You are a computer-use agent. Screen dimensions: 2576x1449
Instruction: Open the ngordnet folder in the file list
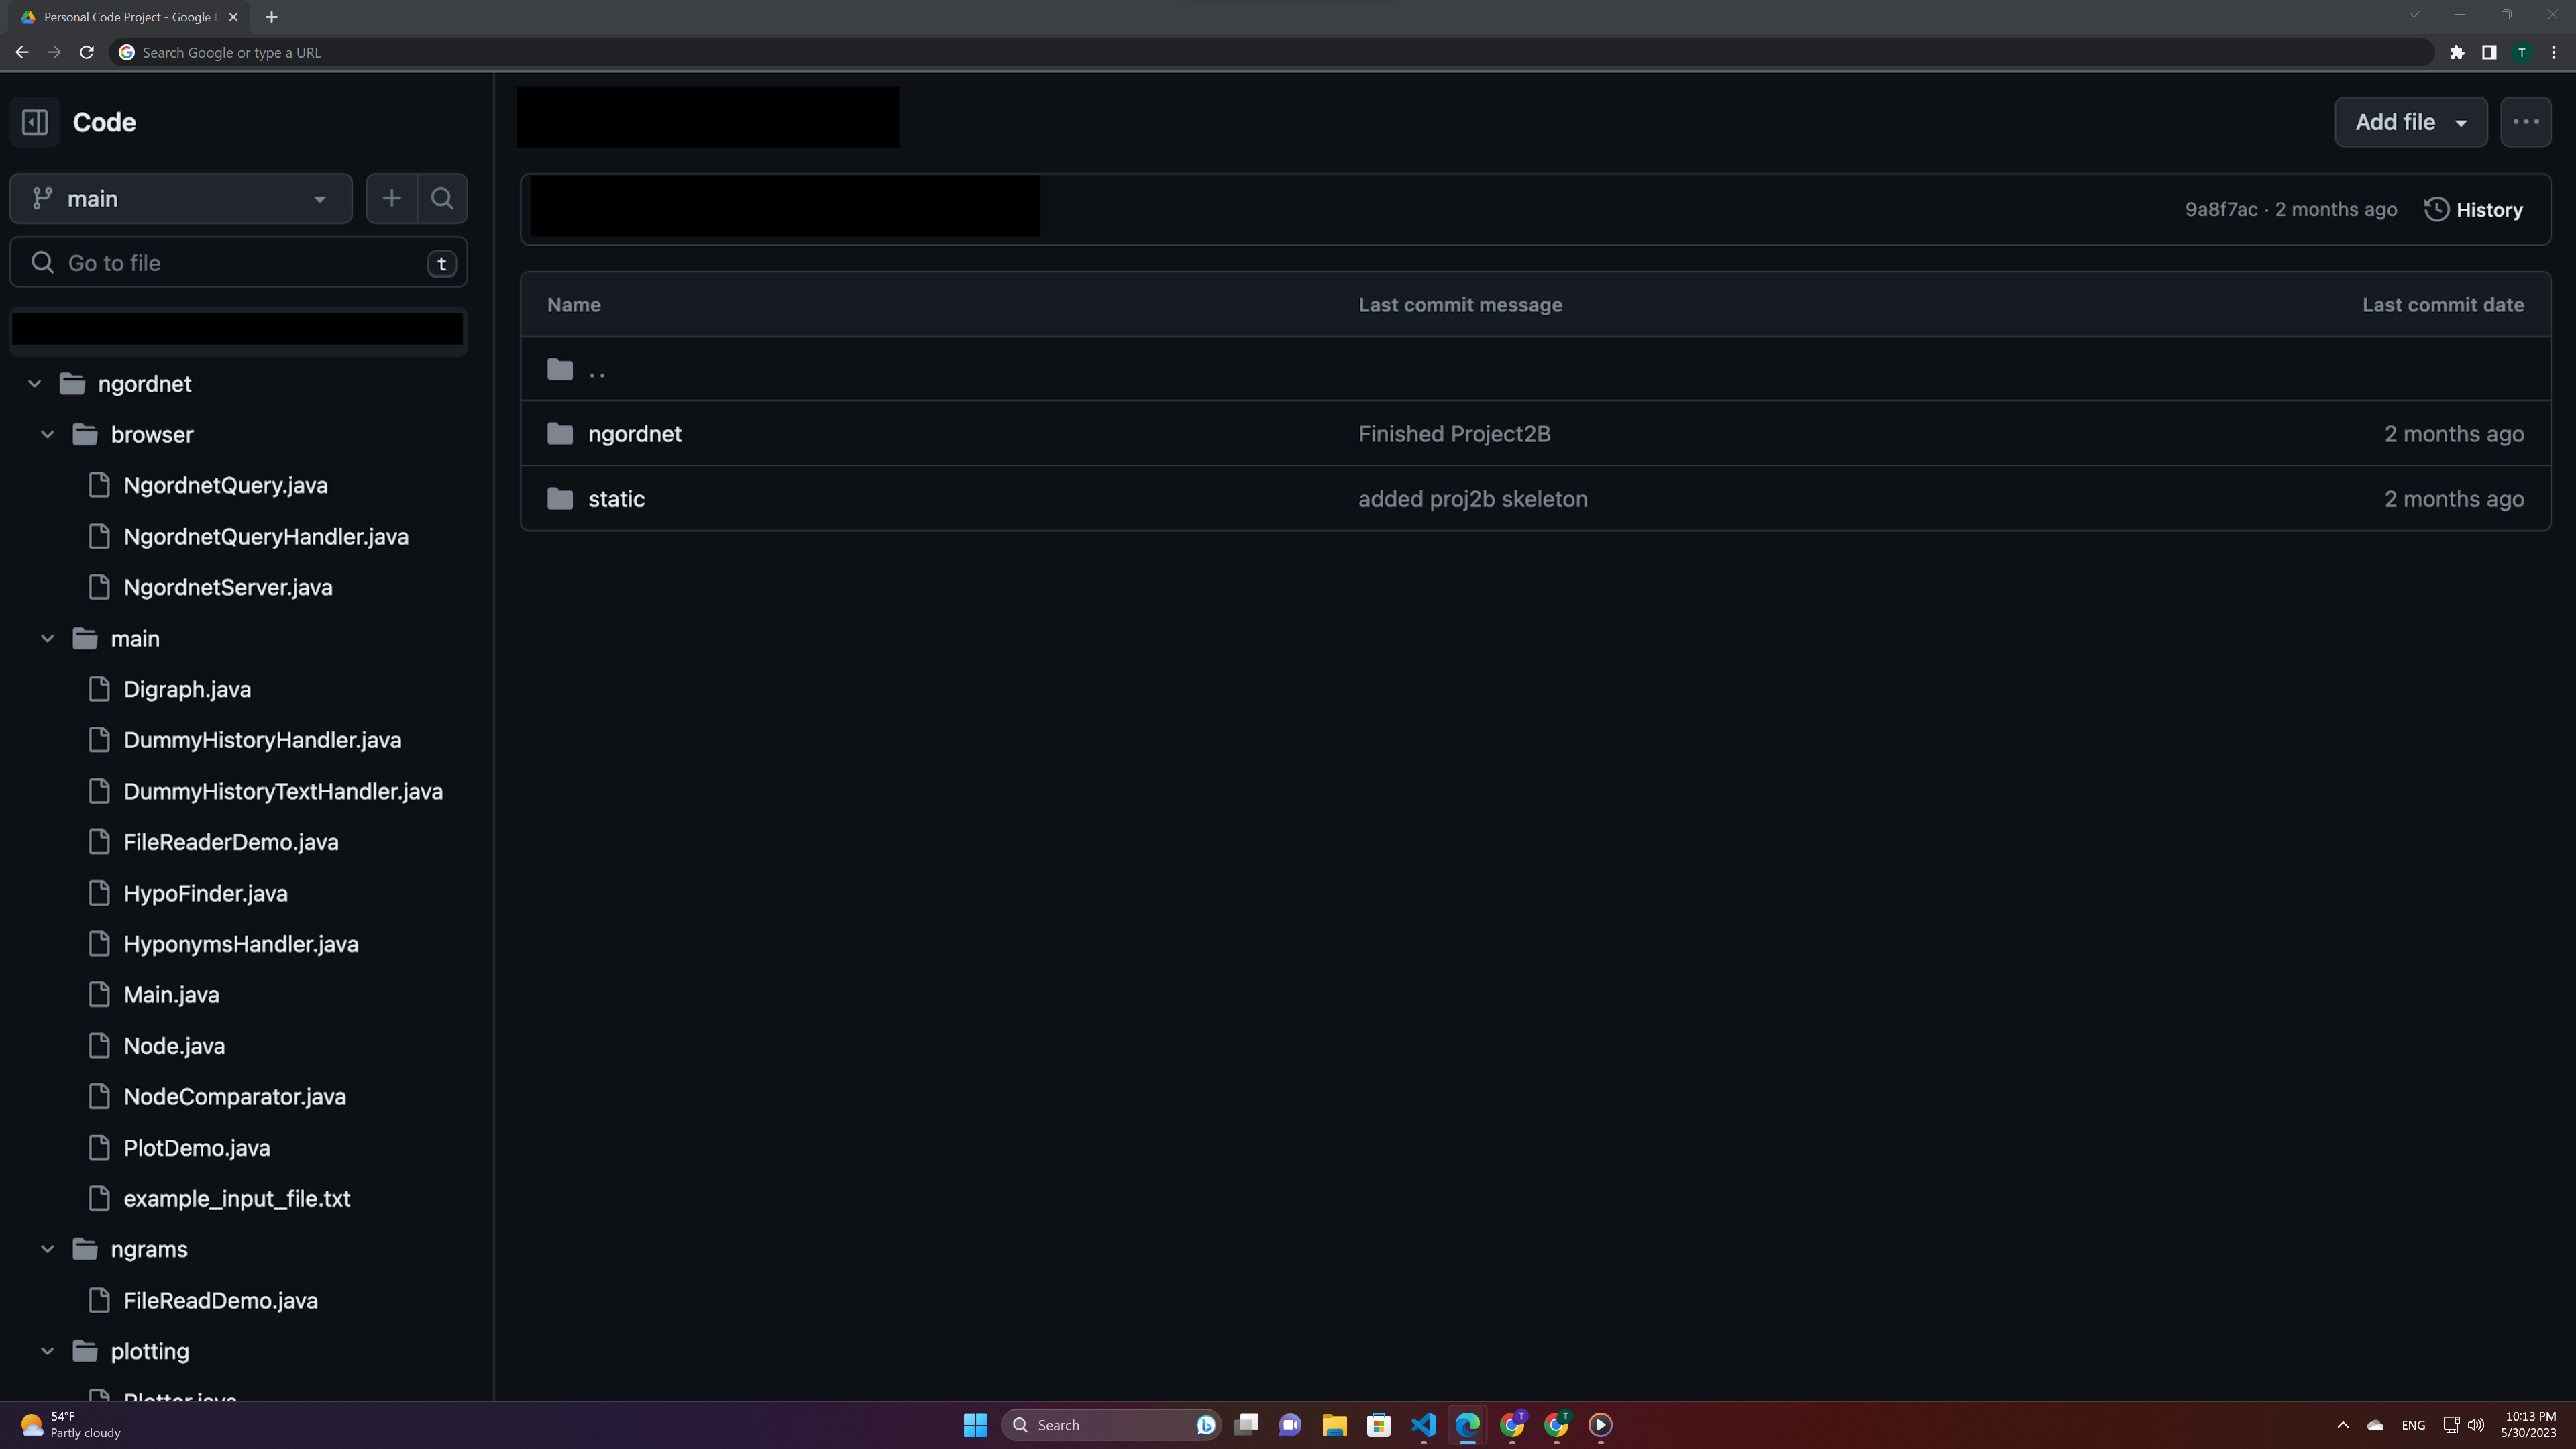click(x=634, y=434)
